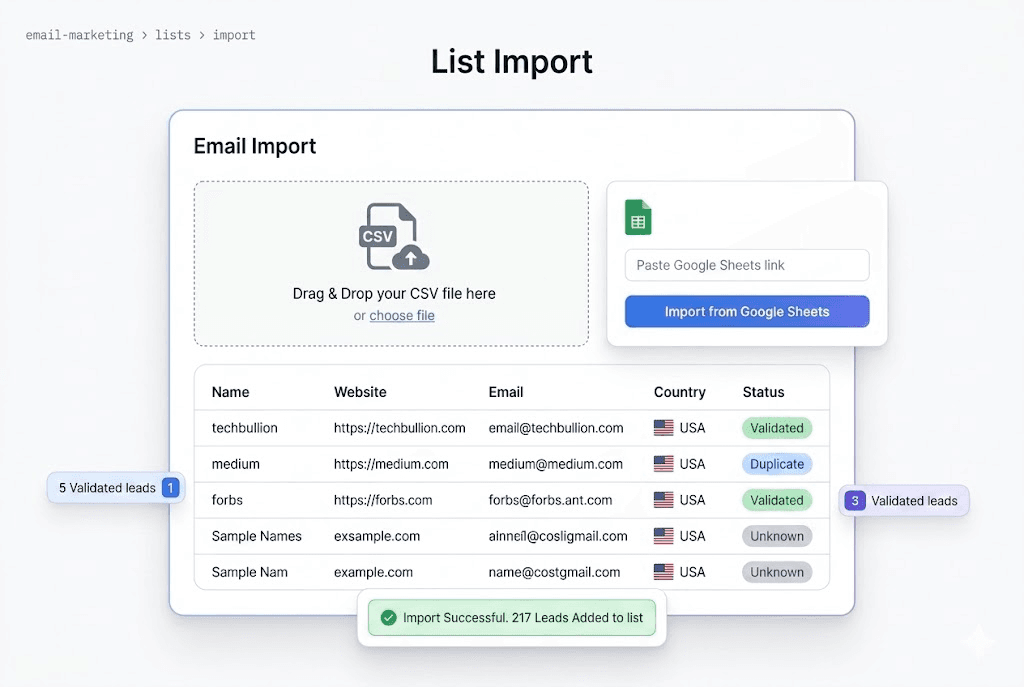
Task: Click the USA flag in Sample Names row
Action: [x=664, y=535]
